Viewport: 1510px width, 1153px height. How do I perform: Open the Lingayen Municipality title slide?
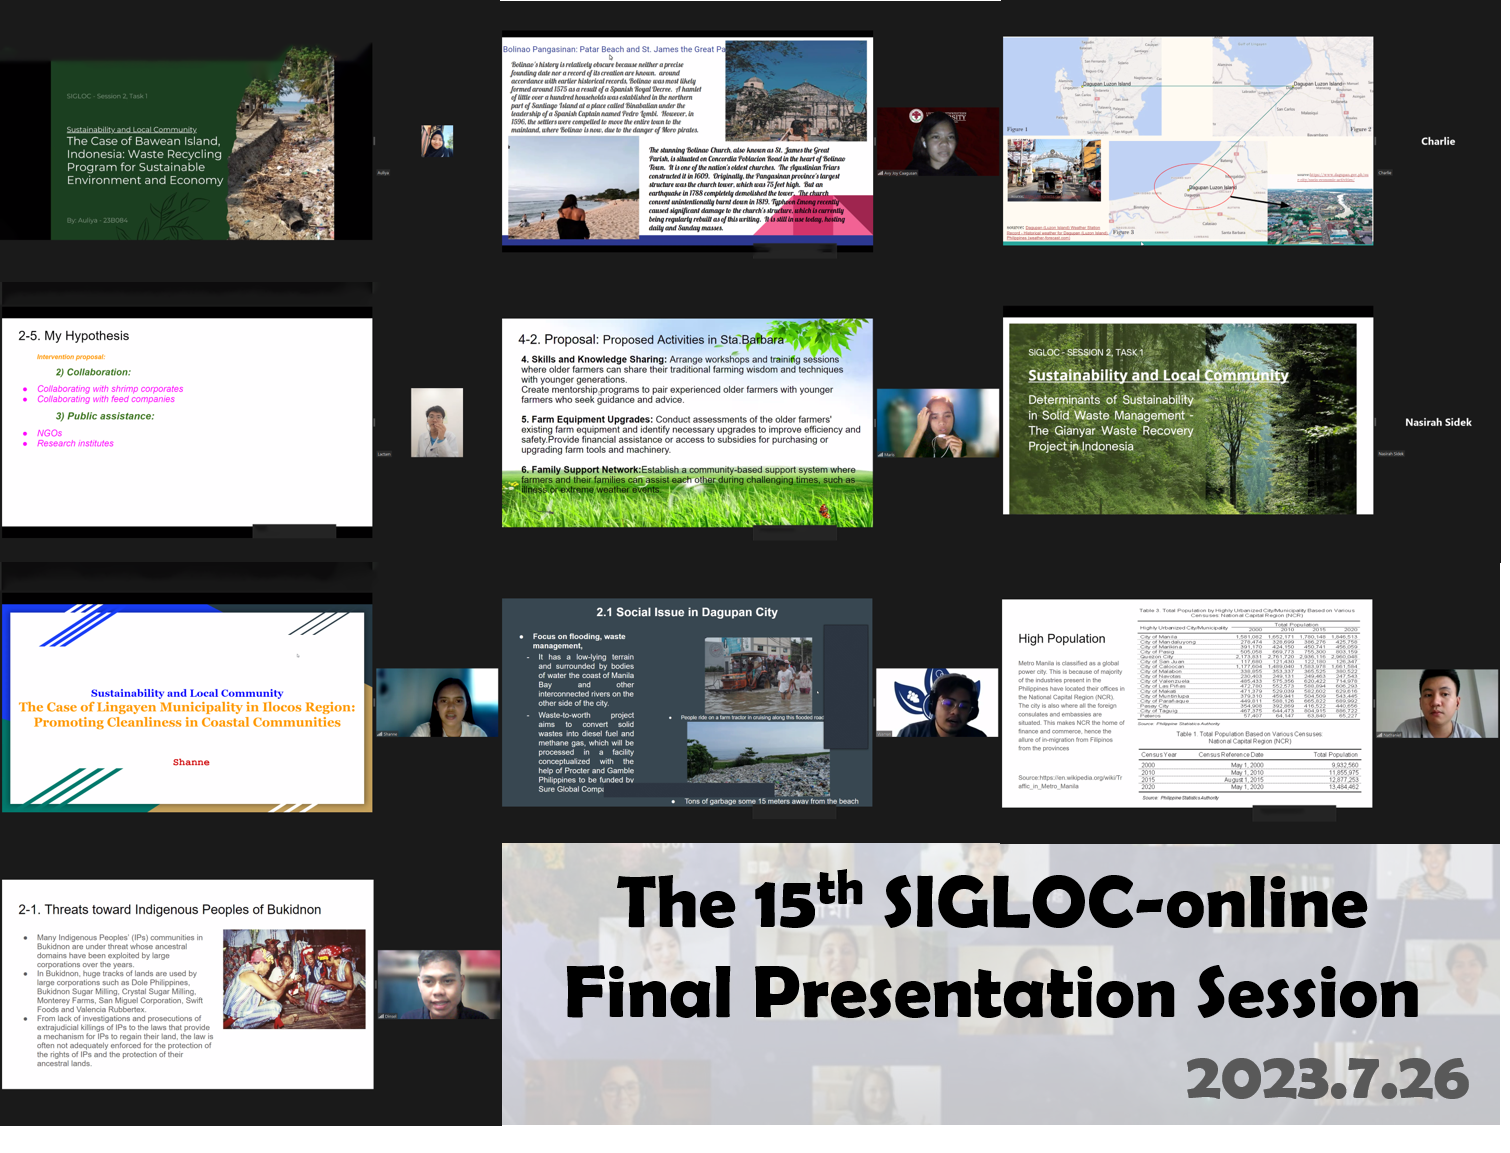coord(187,708)
